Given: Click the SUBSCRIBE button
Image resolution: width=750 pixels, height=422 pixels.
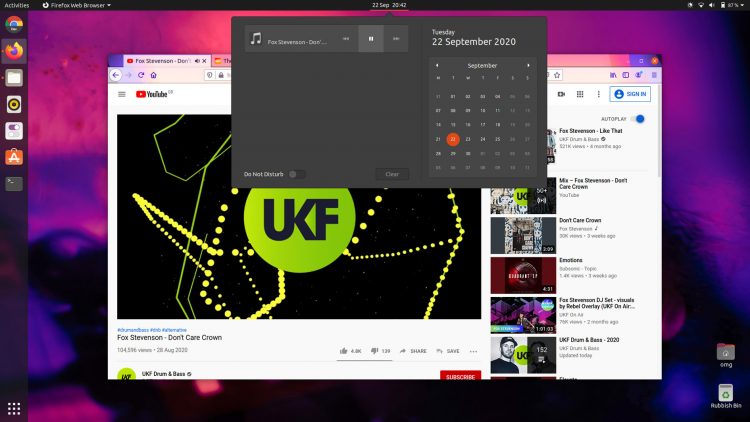Looking at the screenshot, I should [x=460, y=376].
